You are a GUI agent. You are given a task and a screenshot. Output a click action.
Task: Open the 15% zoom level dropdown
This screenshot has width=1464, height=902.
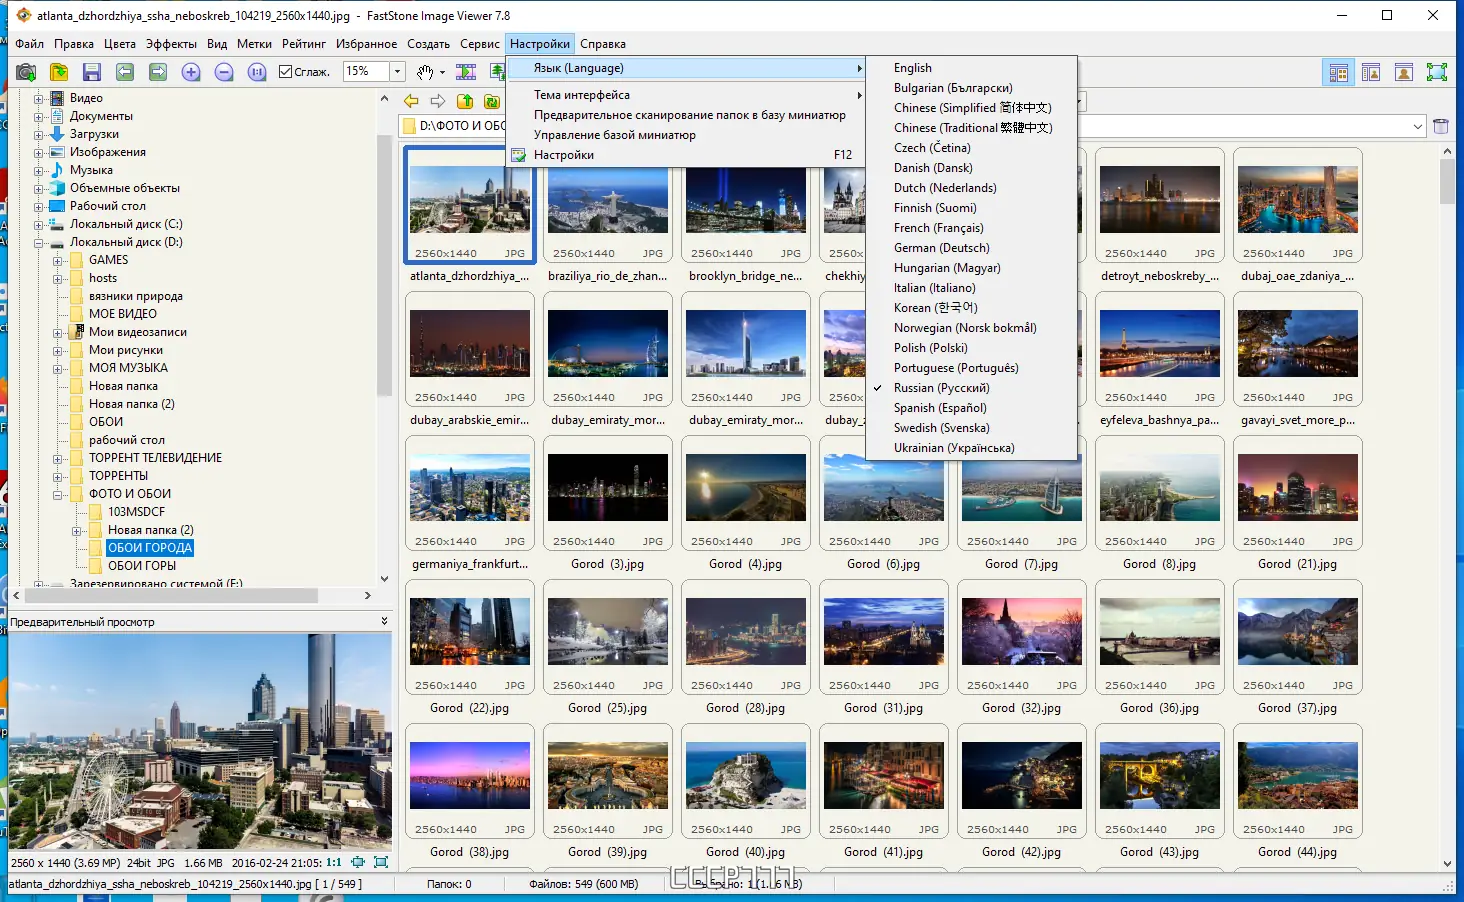tap(397, 72)
